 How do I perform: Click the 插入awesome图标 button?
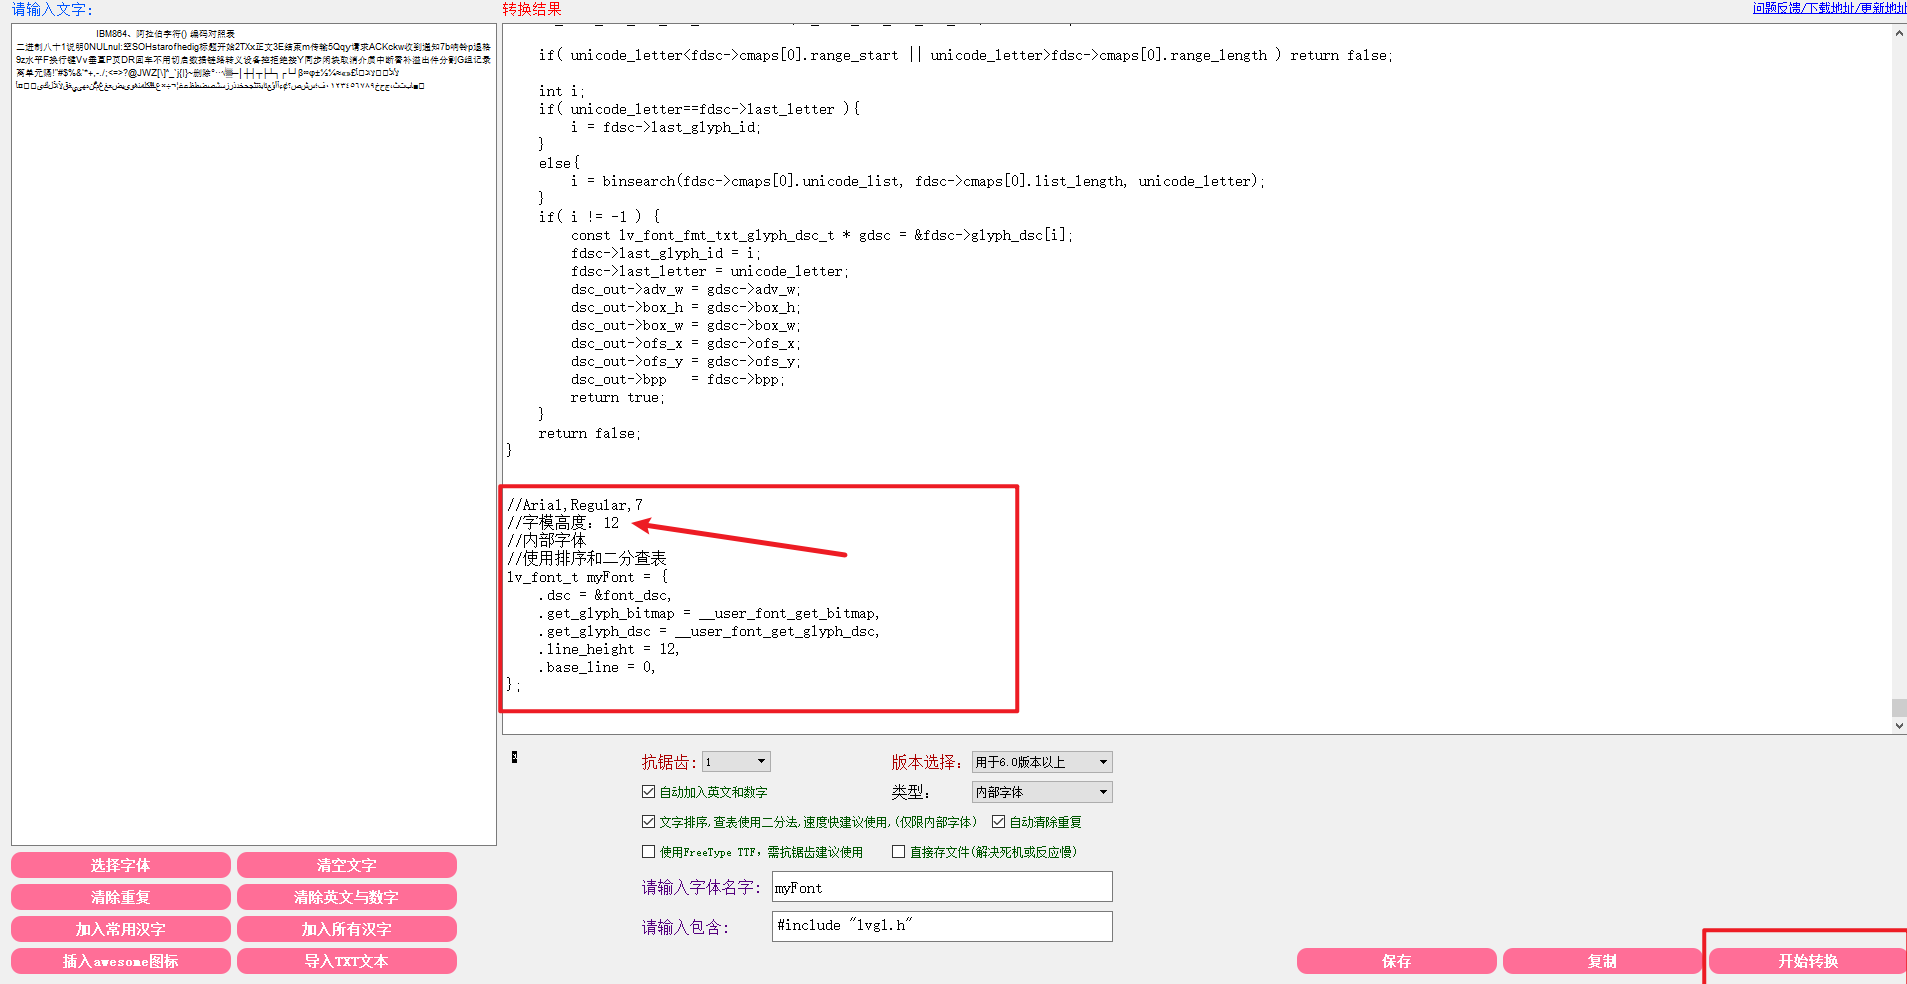(x=121, y=961)
